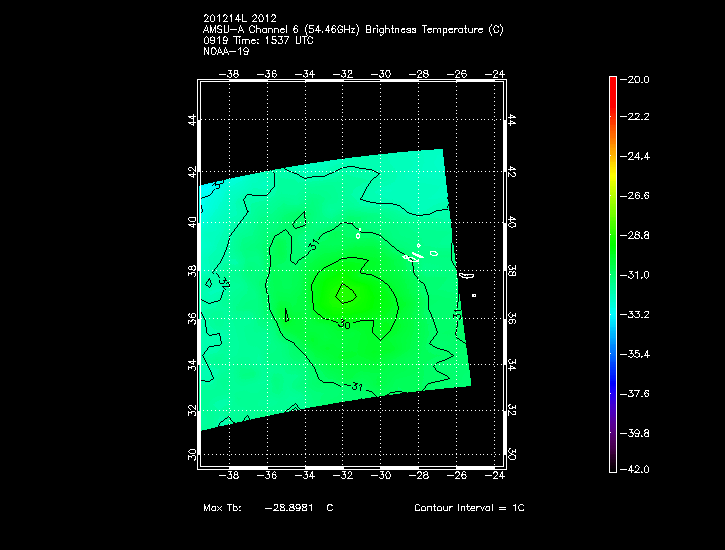Select the AMSU-A Channel 6 title line

point(353,30)
